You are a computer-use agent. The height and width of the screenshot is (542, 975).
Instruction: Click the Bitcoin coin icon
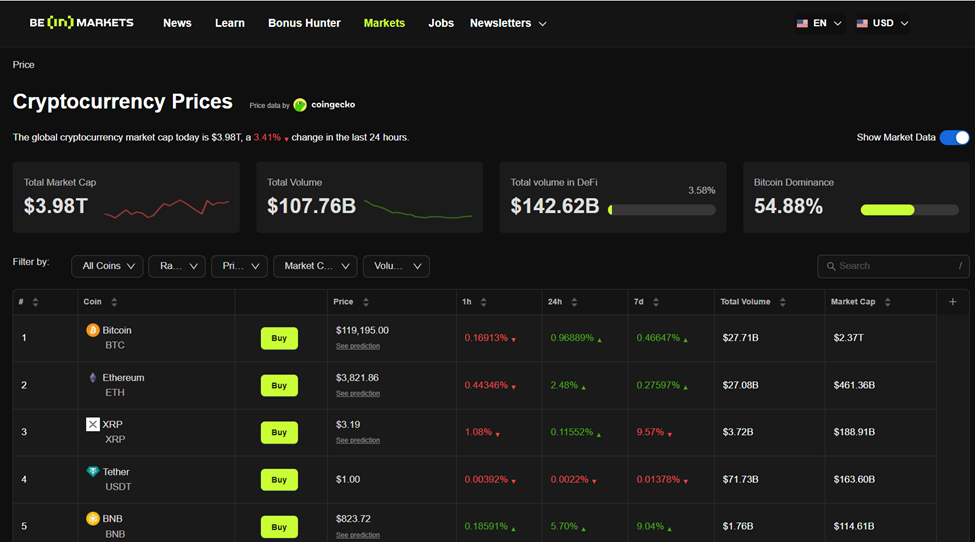point(93,330)
